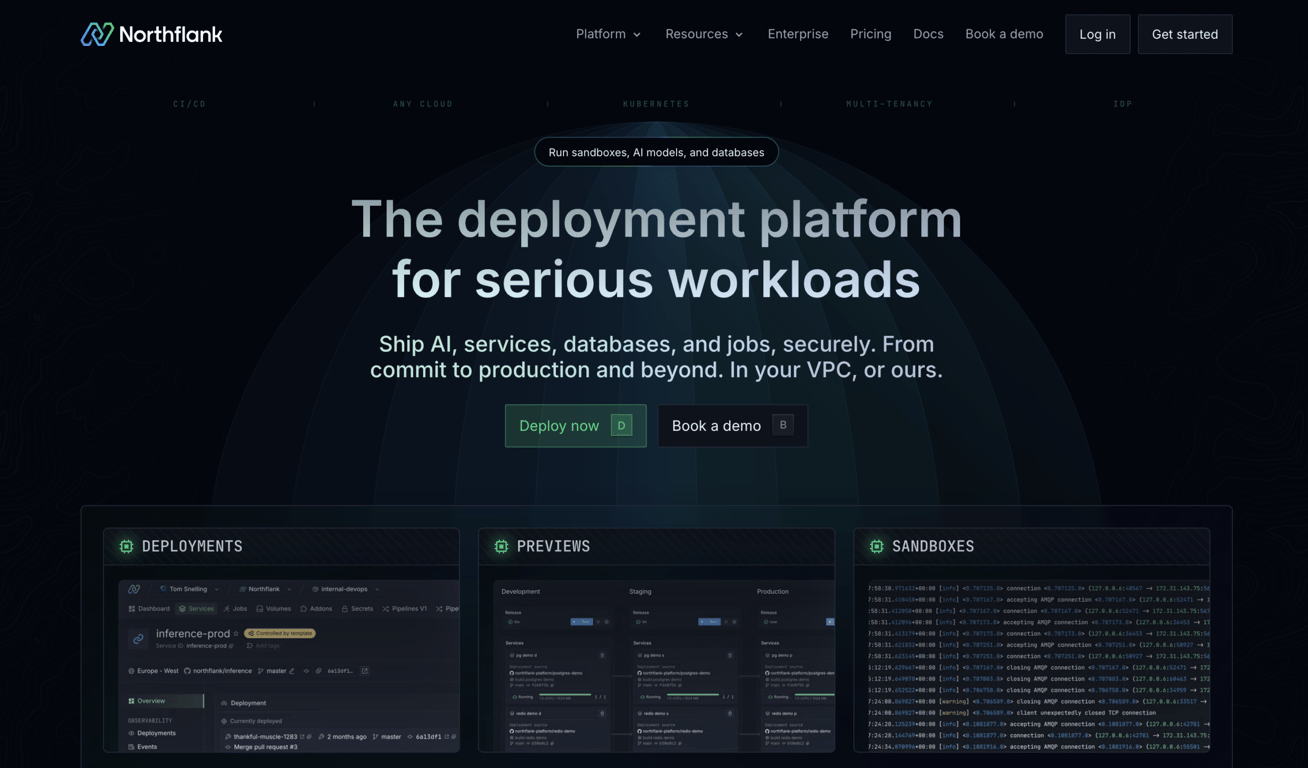This screenshot has height=768, width=1308.
Task: Select the Jobs tab in the Deployments preview
Action: coord(236,608)
